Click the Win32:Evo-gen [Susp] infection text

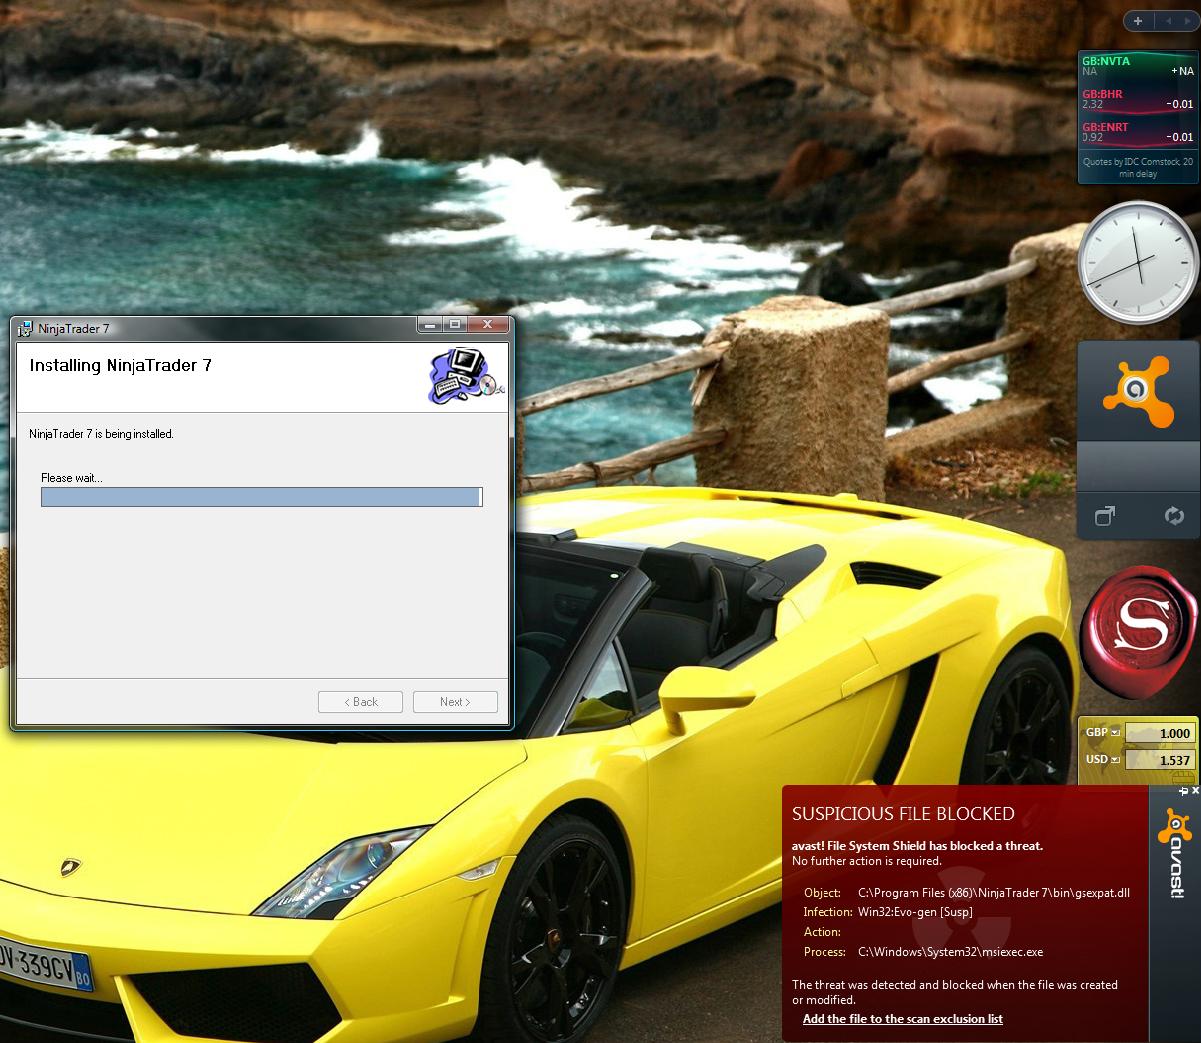point(915,912)
